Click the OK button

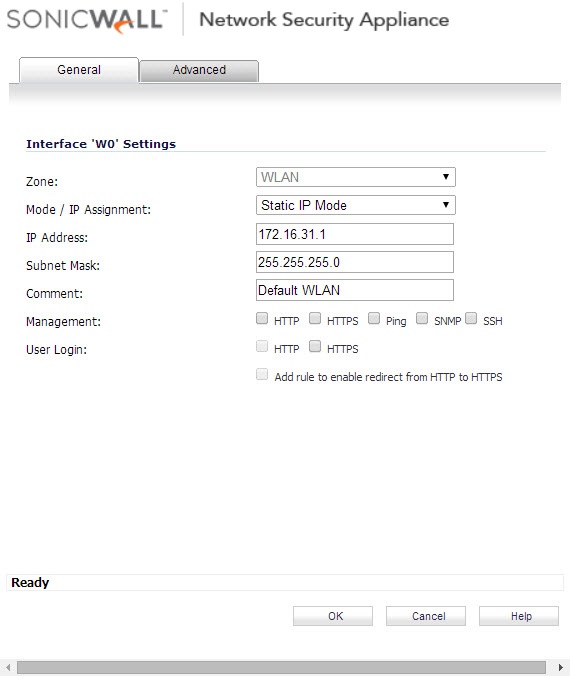tap(333, 616)
